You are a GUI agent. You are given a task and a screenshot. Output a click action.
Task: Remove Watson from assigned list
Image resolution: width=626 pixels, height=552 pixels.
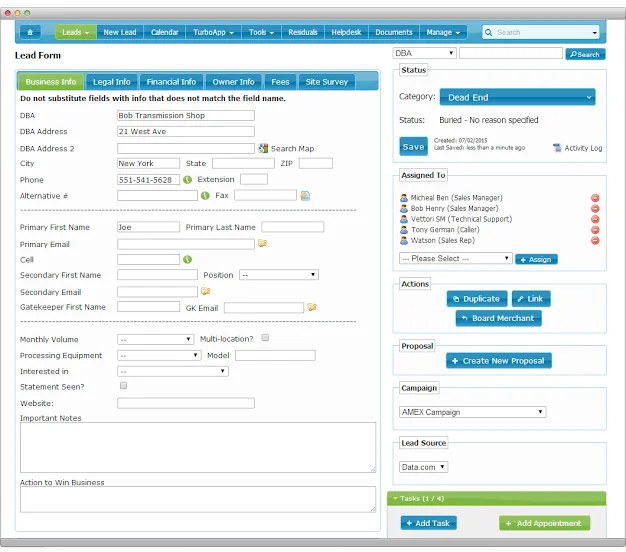click(x=595, y=241)
